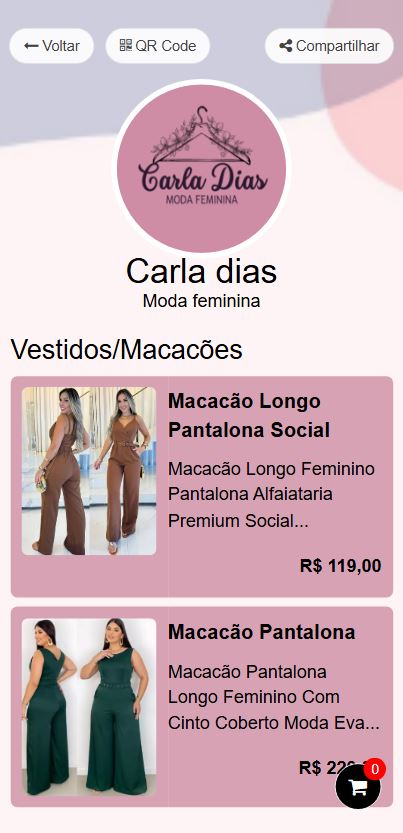Open the shopping cart icon
Image resolution: width=403 pixels, height=833 pixels.
pyautogui.click(x=358, y=786)
